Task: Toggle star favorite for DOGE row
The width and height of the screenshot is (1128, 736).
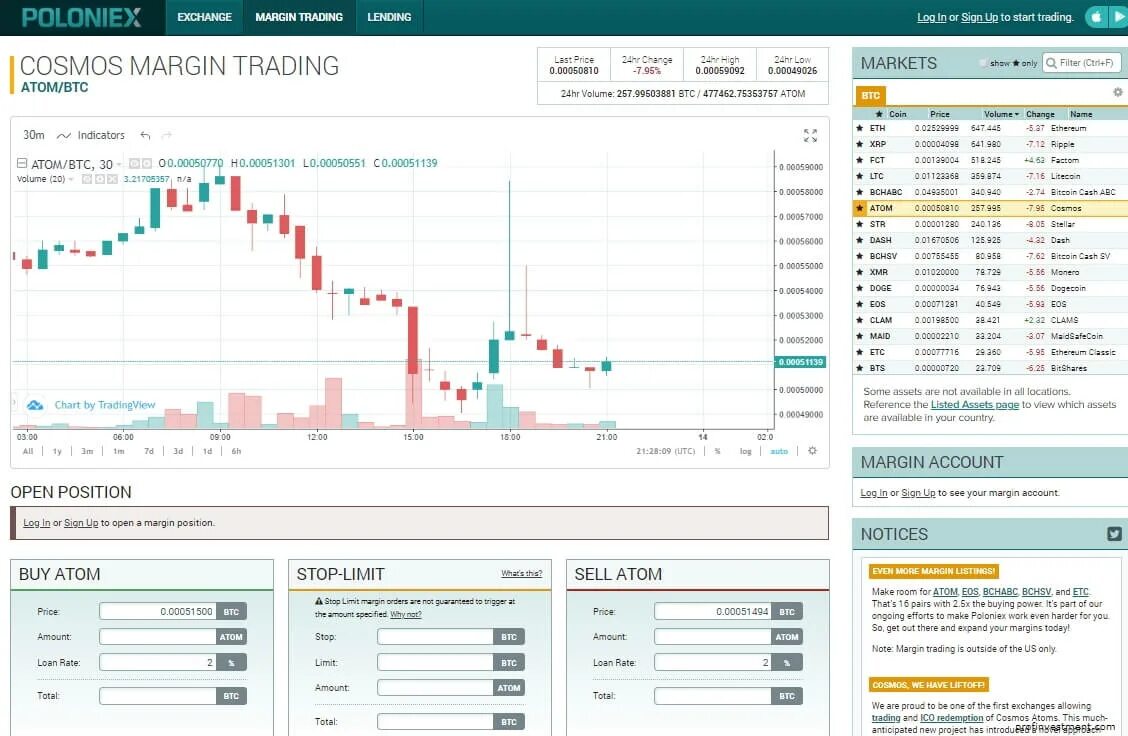Action: tap(860, 288)
